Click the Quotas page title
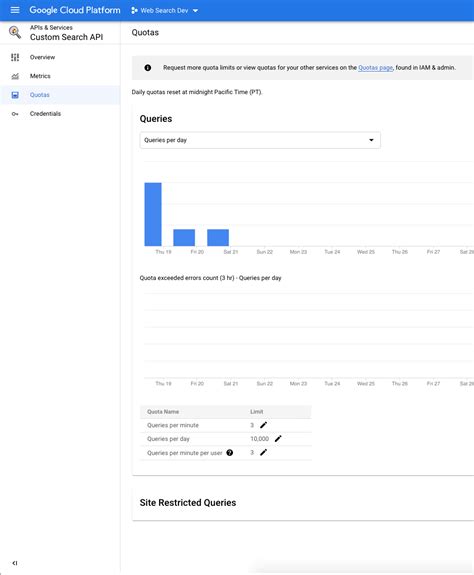The height and width of the screenshot is (575, 474). [145, 33]
